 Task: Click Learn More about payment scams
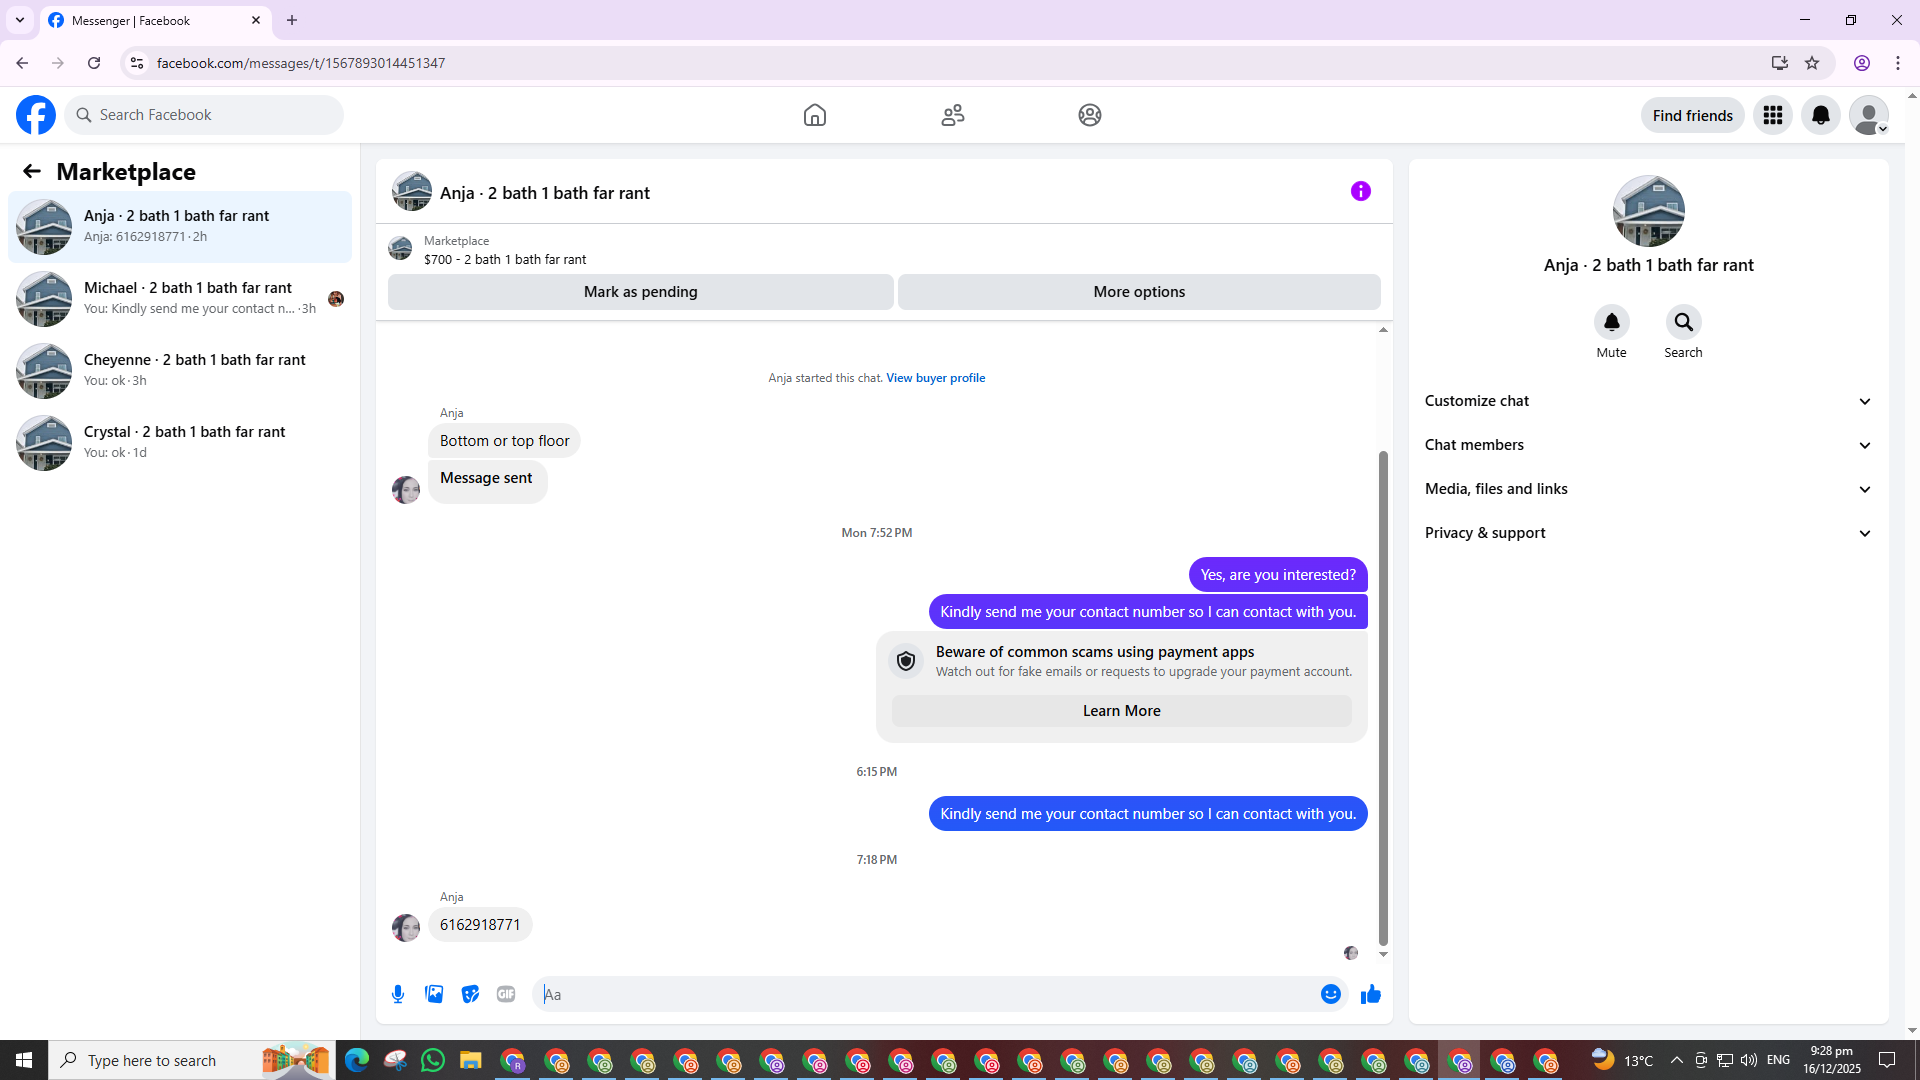(x=1122, y=711)
